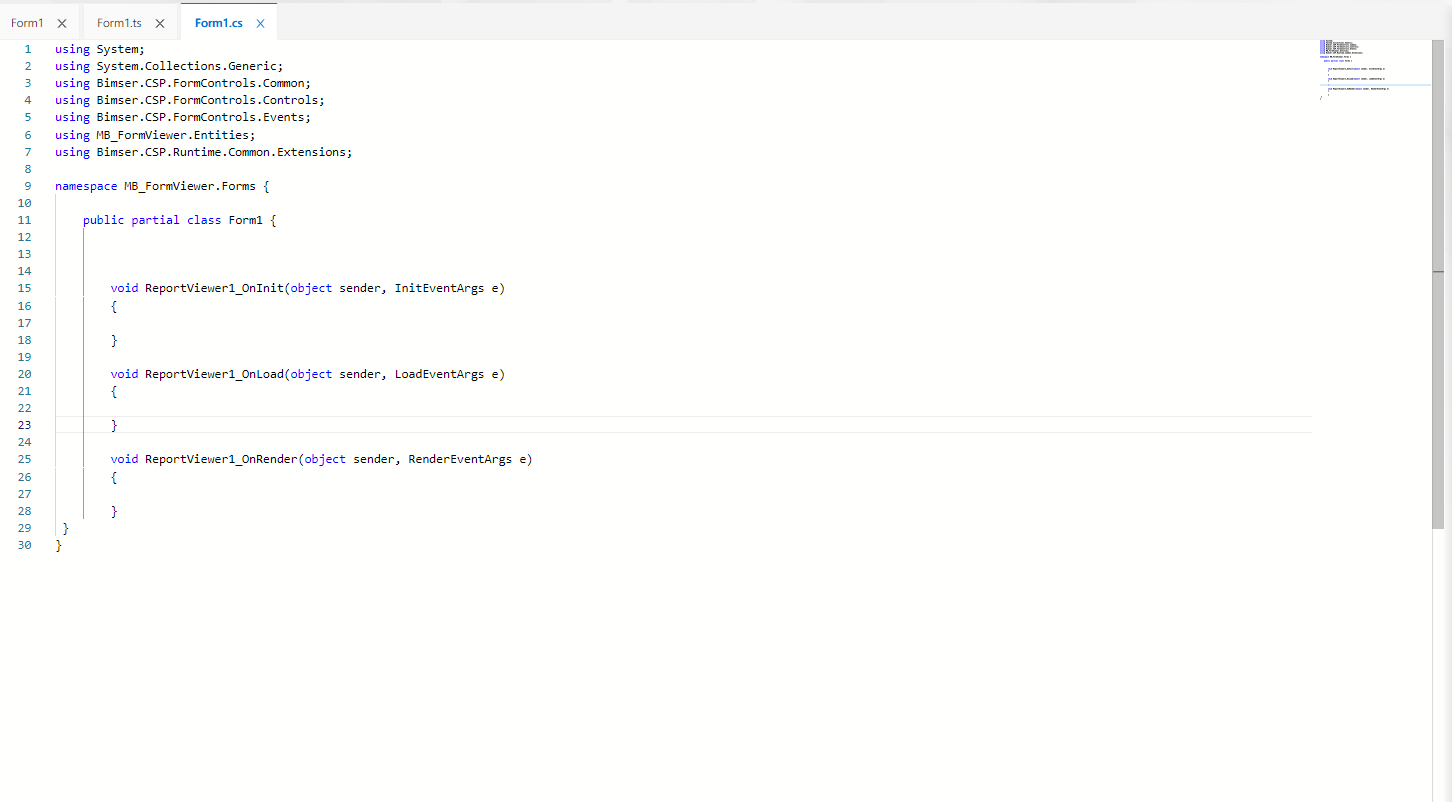Click 'Bimser.CSP.FormControls.Controls' text
The height and width of the screenshot is (802, 1452).
tap(207, 100)
